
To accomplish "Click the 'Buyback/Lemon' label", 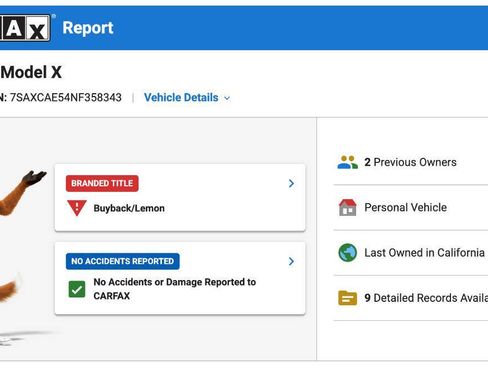I will point(129,208).
